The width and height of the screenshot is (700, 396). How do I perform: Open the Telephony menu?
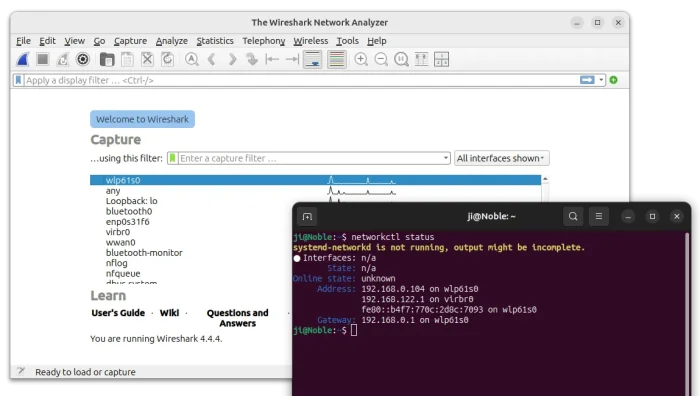point(263,41)
